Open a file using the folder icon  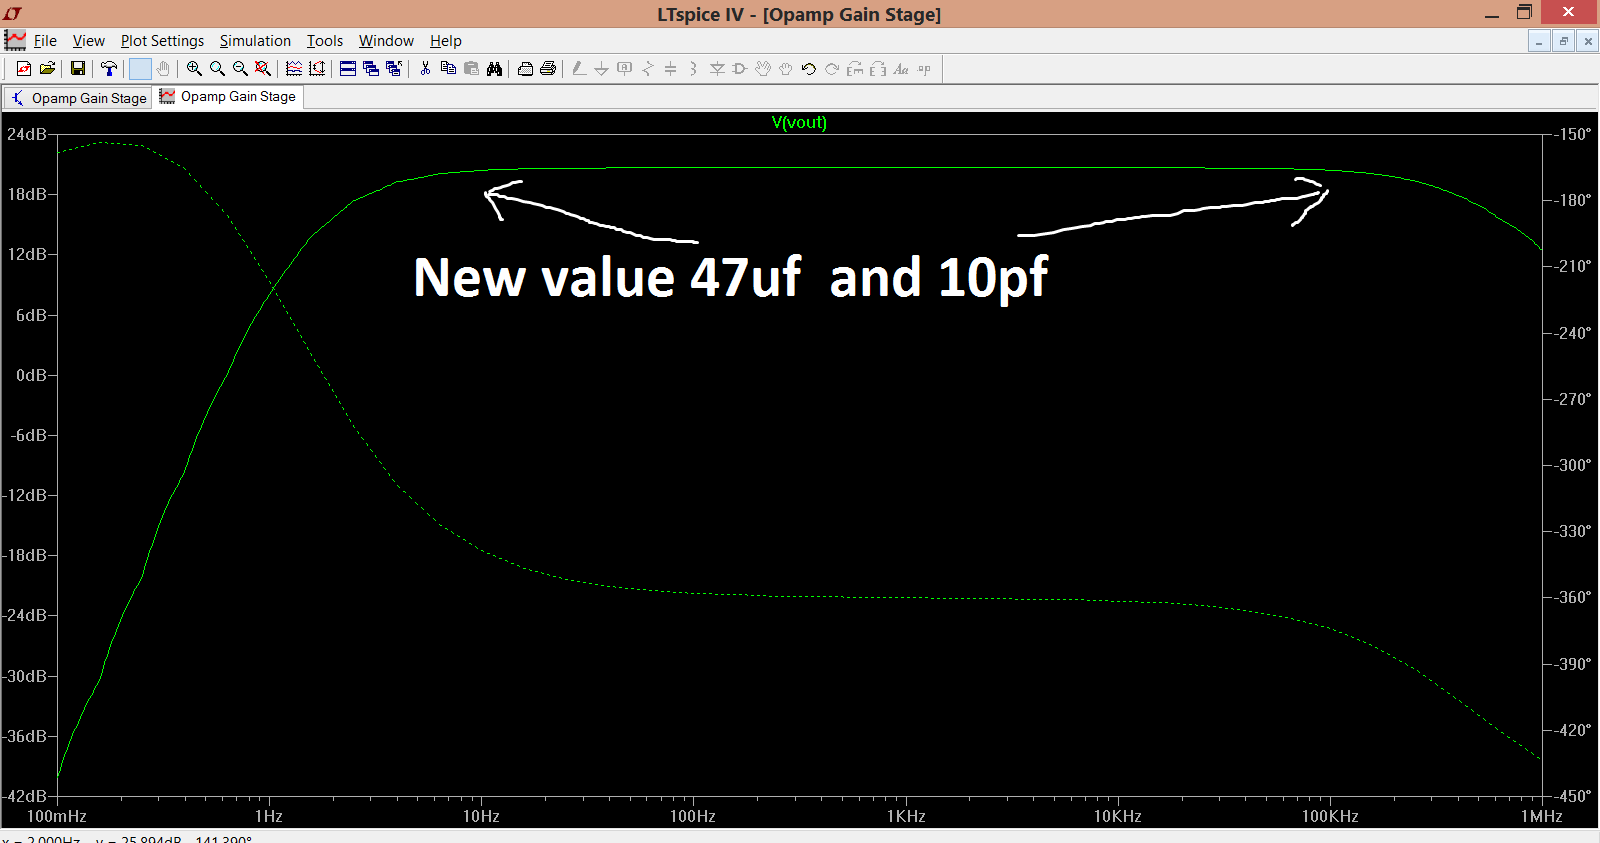click(47, 68)
